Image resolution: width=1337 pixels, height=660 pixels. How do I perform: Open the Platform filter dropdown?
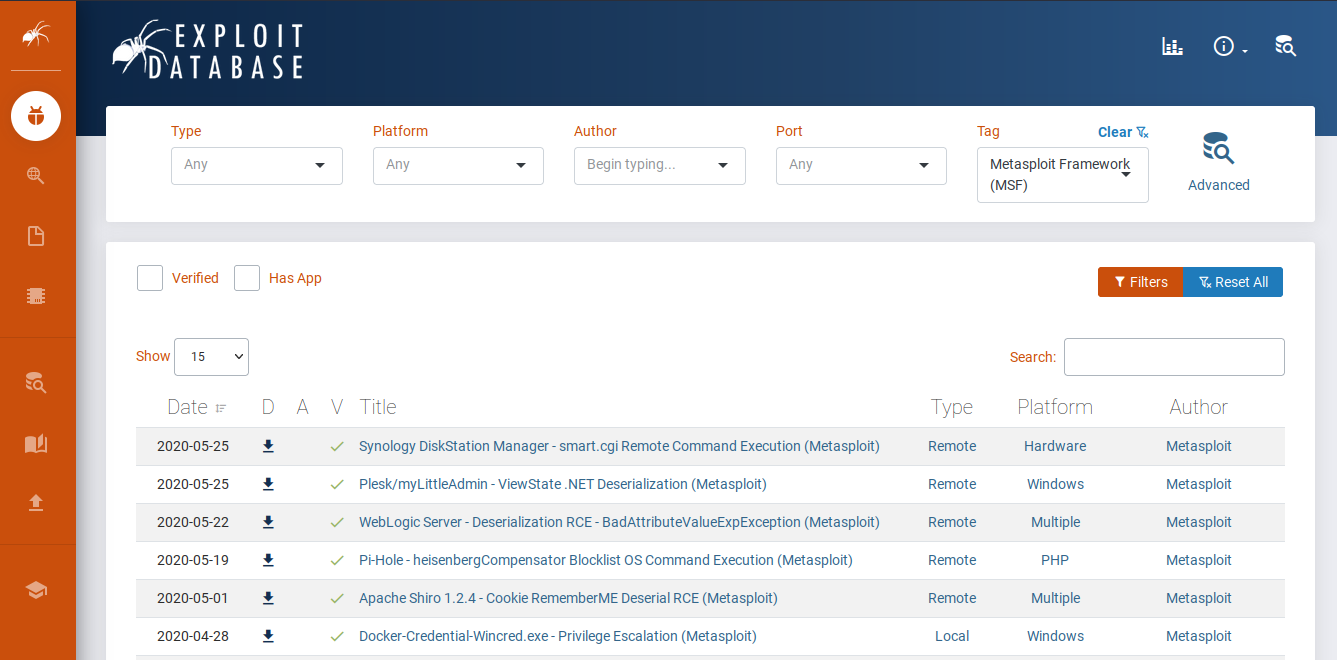[458, 165]
